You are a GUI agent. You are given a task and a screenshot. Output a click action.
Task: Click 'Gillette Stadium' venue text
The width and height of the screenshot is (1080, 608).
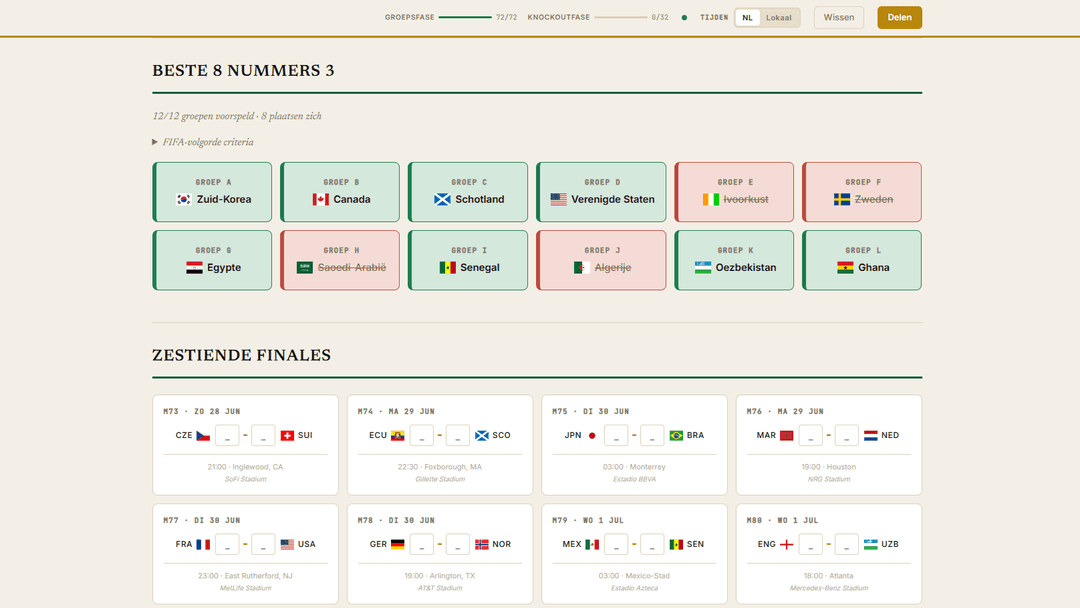point(440,479)
